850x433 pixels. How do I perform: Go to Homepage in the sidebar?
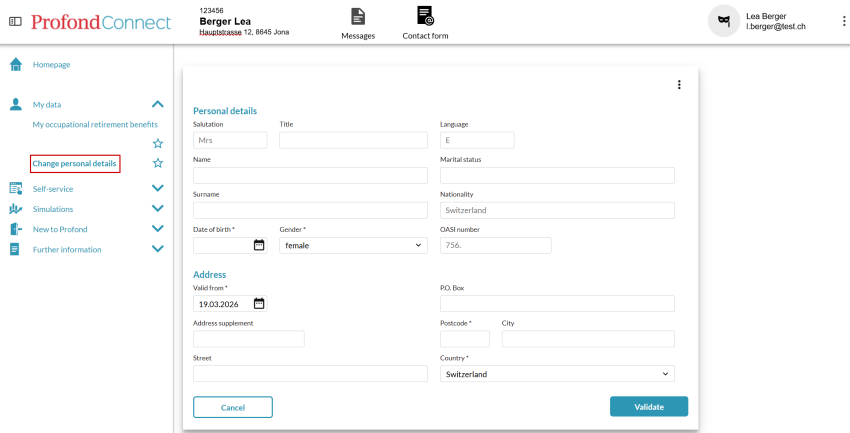[51, 64]
